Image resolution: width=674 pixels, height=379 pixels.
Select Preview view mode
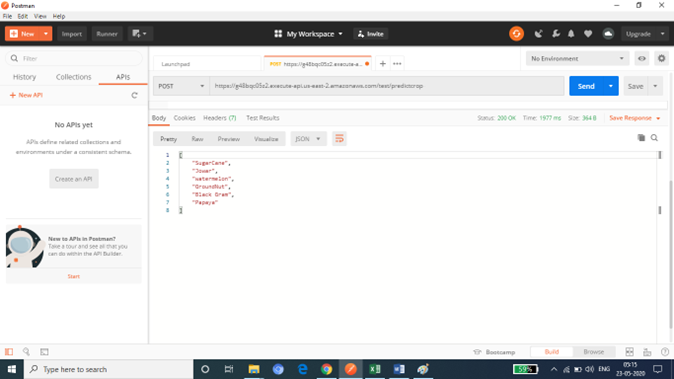[x=229, y=139]
